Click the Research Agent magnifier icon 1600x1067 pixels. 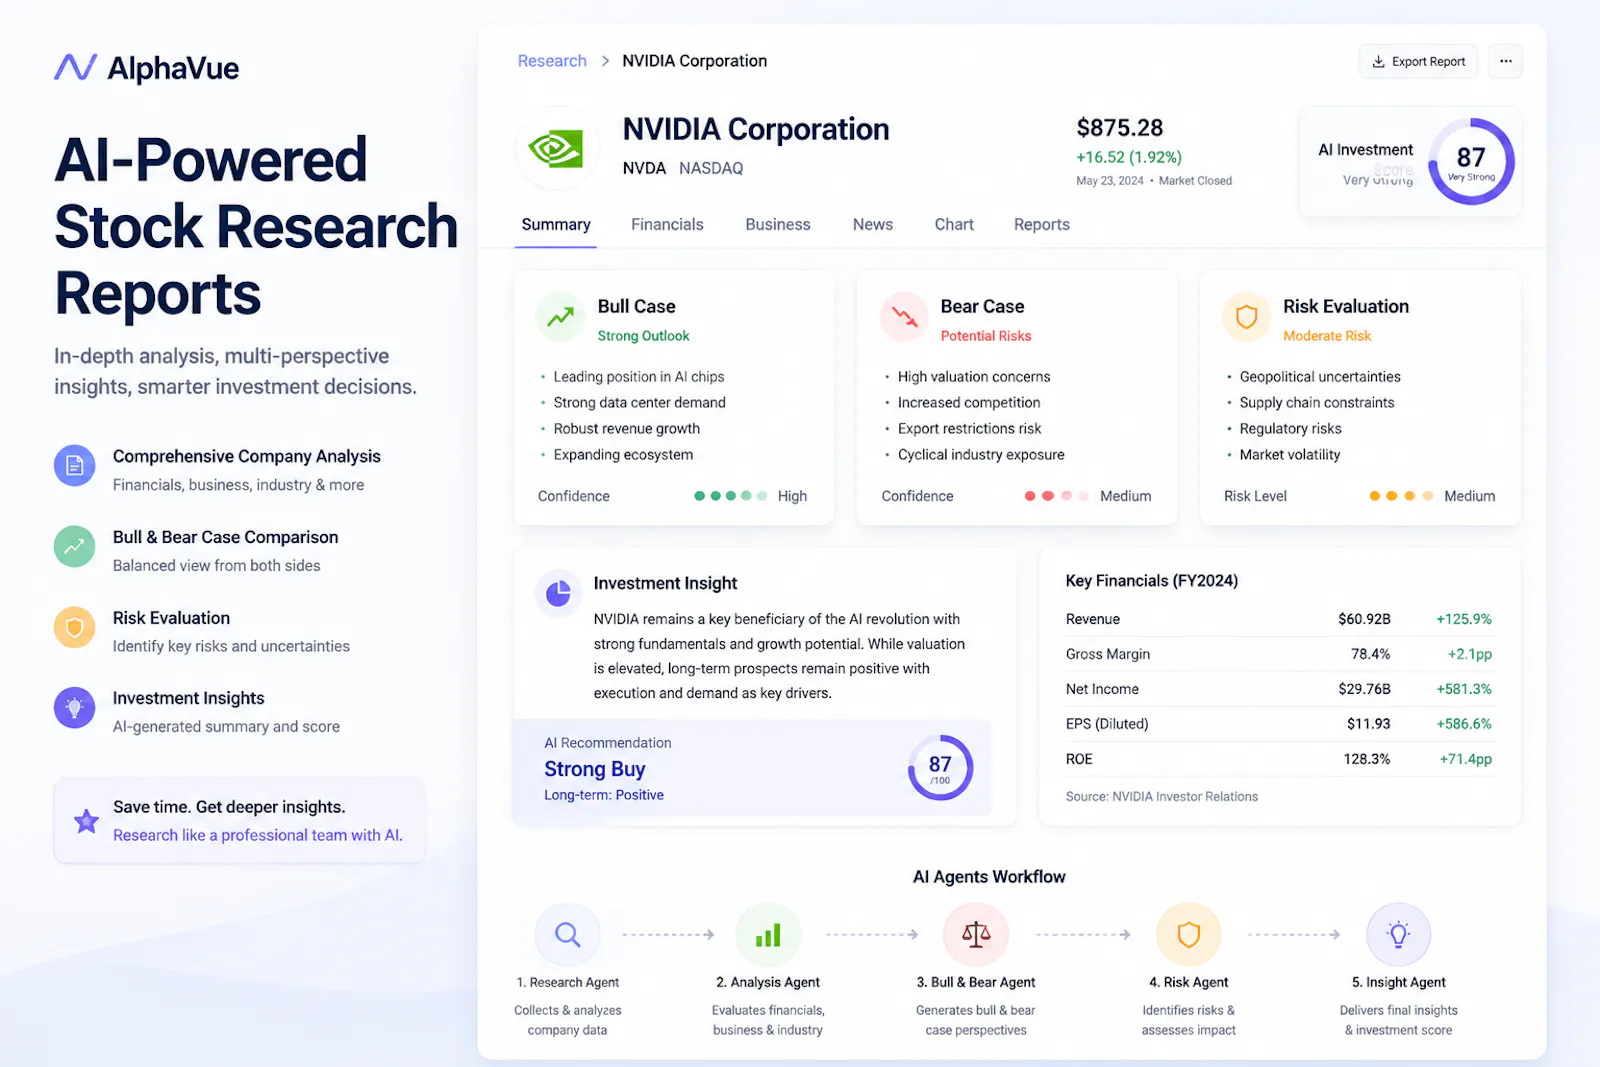567,935
